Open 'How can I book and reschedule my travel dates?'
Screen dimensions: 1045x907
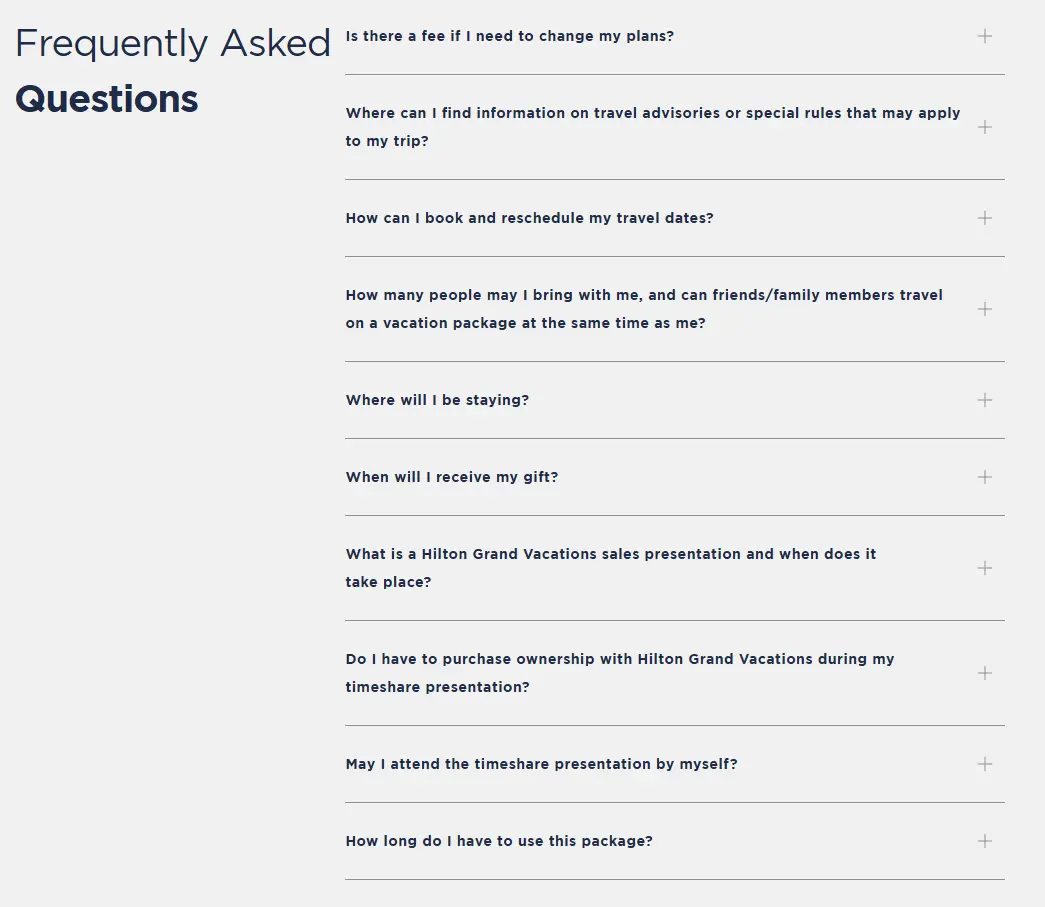tap(529, 218)
